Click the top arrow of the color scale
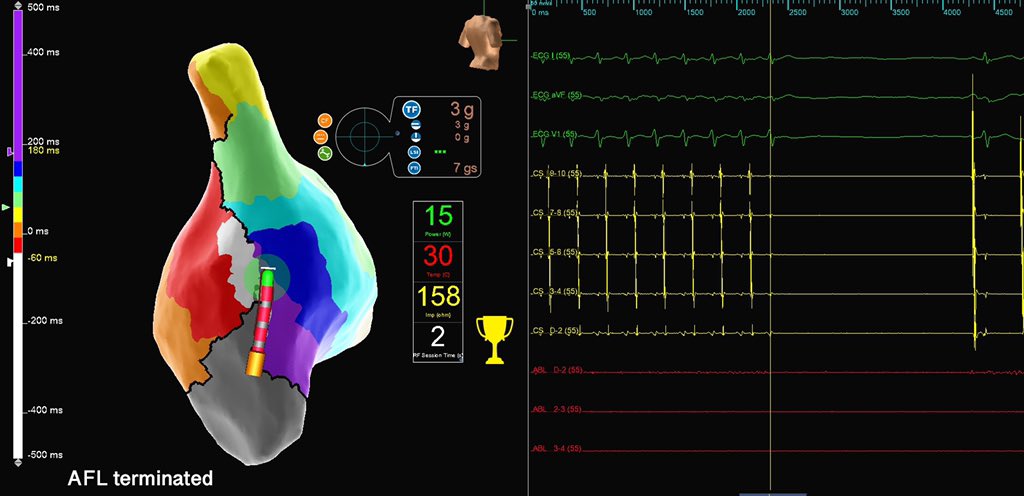 pyautogui.click(x=18, y=7)
